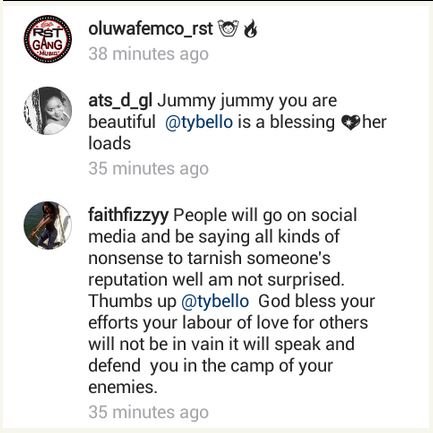
Task: Tap the @tybello mention in the ats_d_gl comment
Action: click(199, 122)
